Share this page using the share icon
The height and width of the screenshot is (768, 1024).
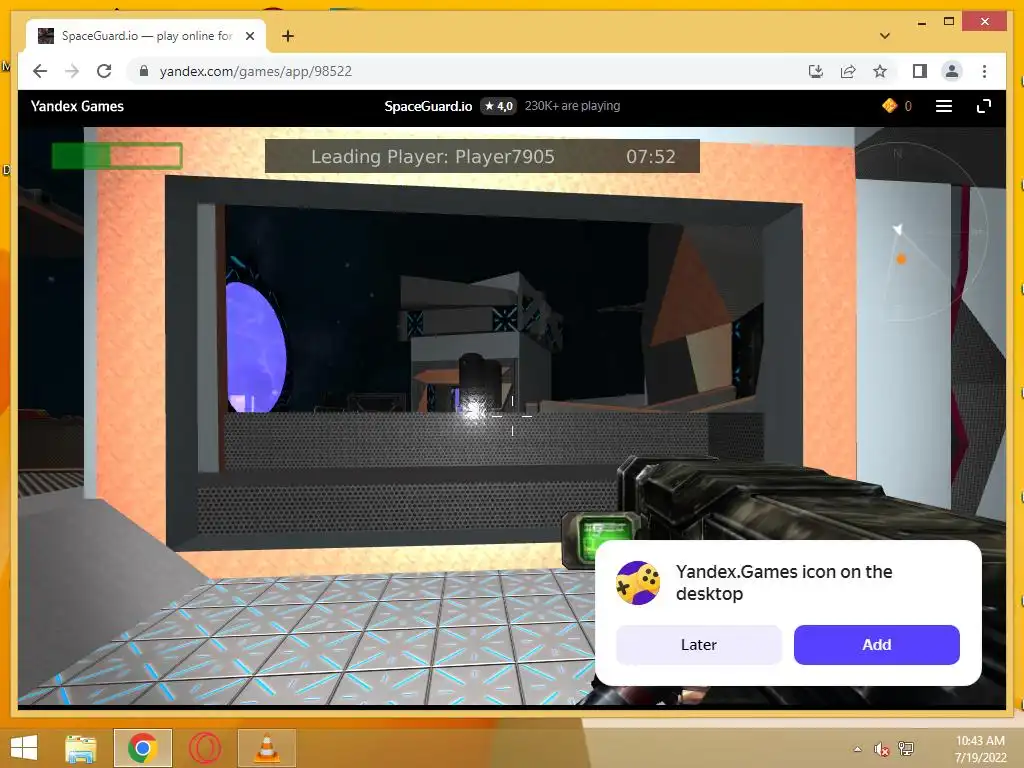(848, 71)
